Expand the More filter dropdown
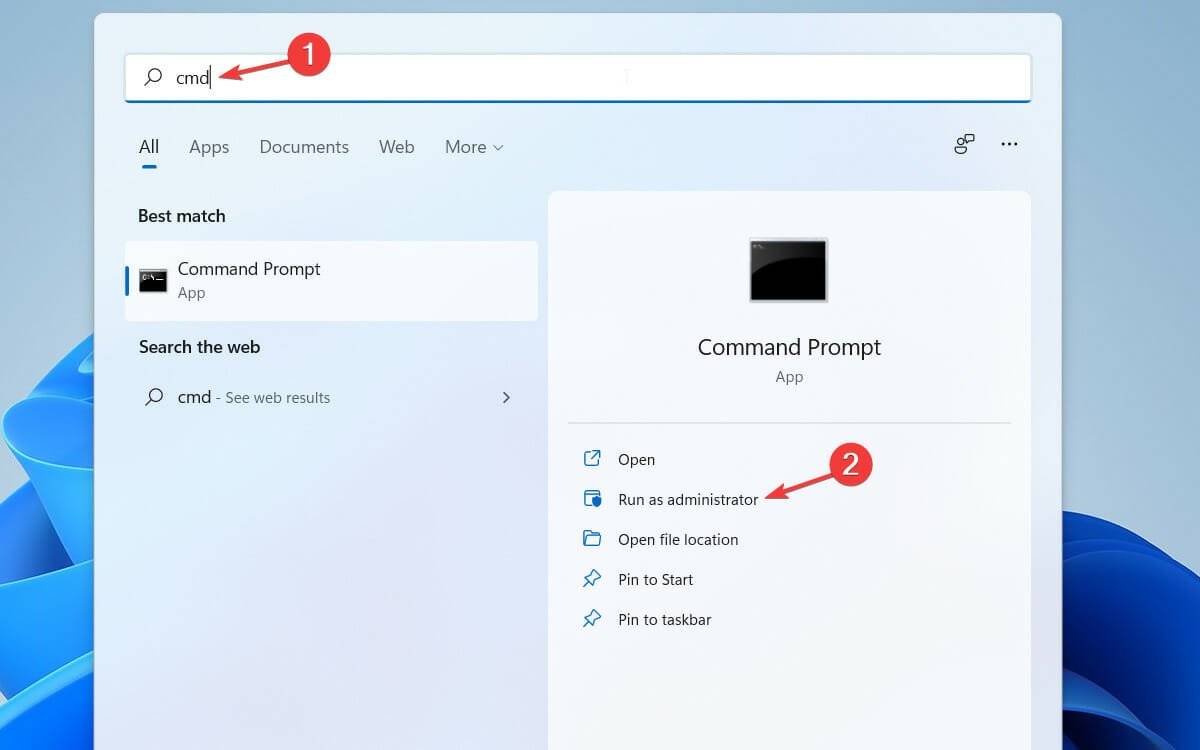1200x750 pixels. point(473,147)
